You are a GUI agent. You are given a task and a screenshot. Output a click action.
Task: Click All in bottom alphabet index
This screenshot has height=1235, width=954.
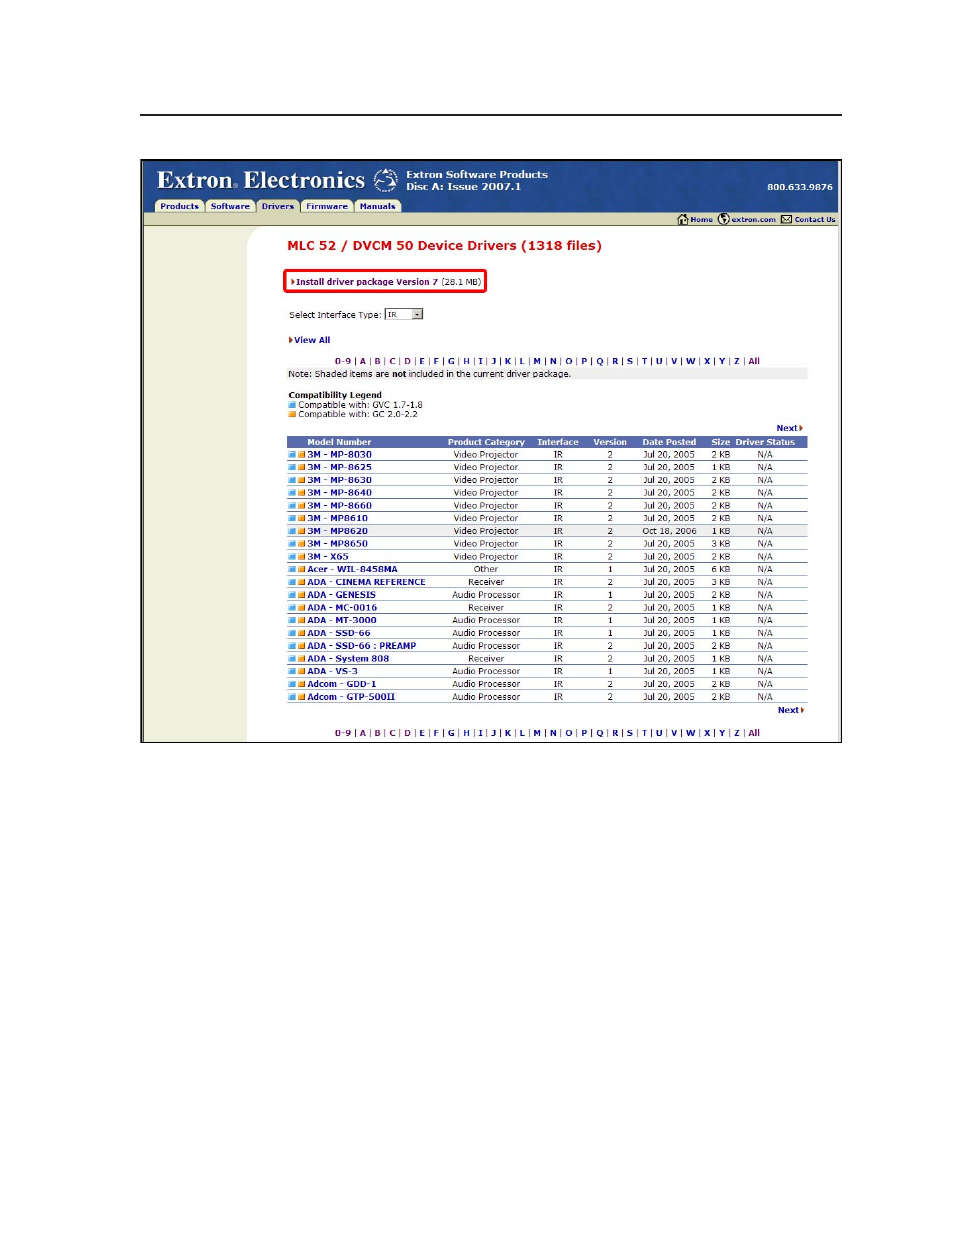pos(754,733)
